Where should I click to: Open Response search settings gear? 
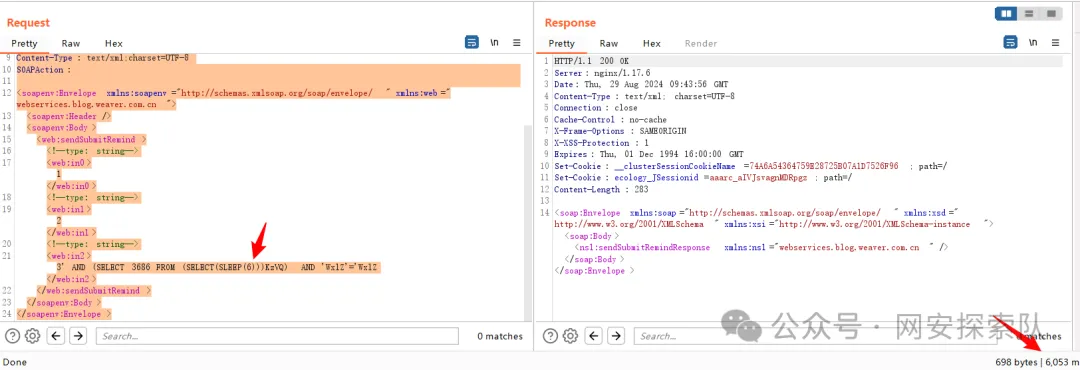coord(571,336)
